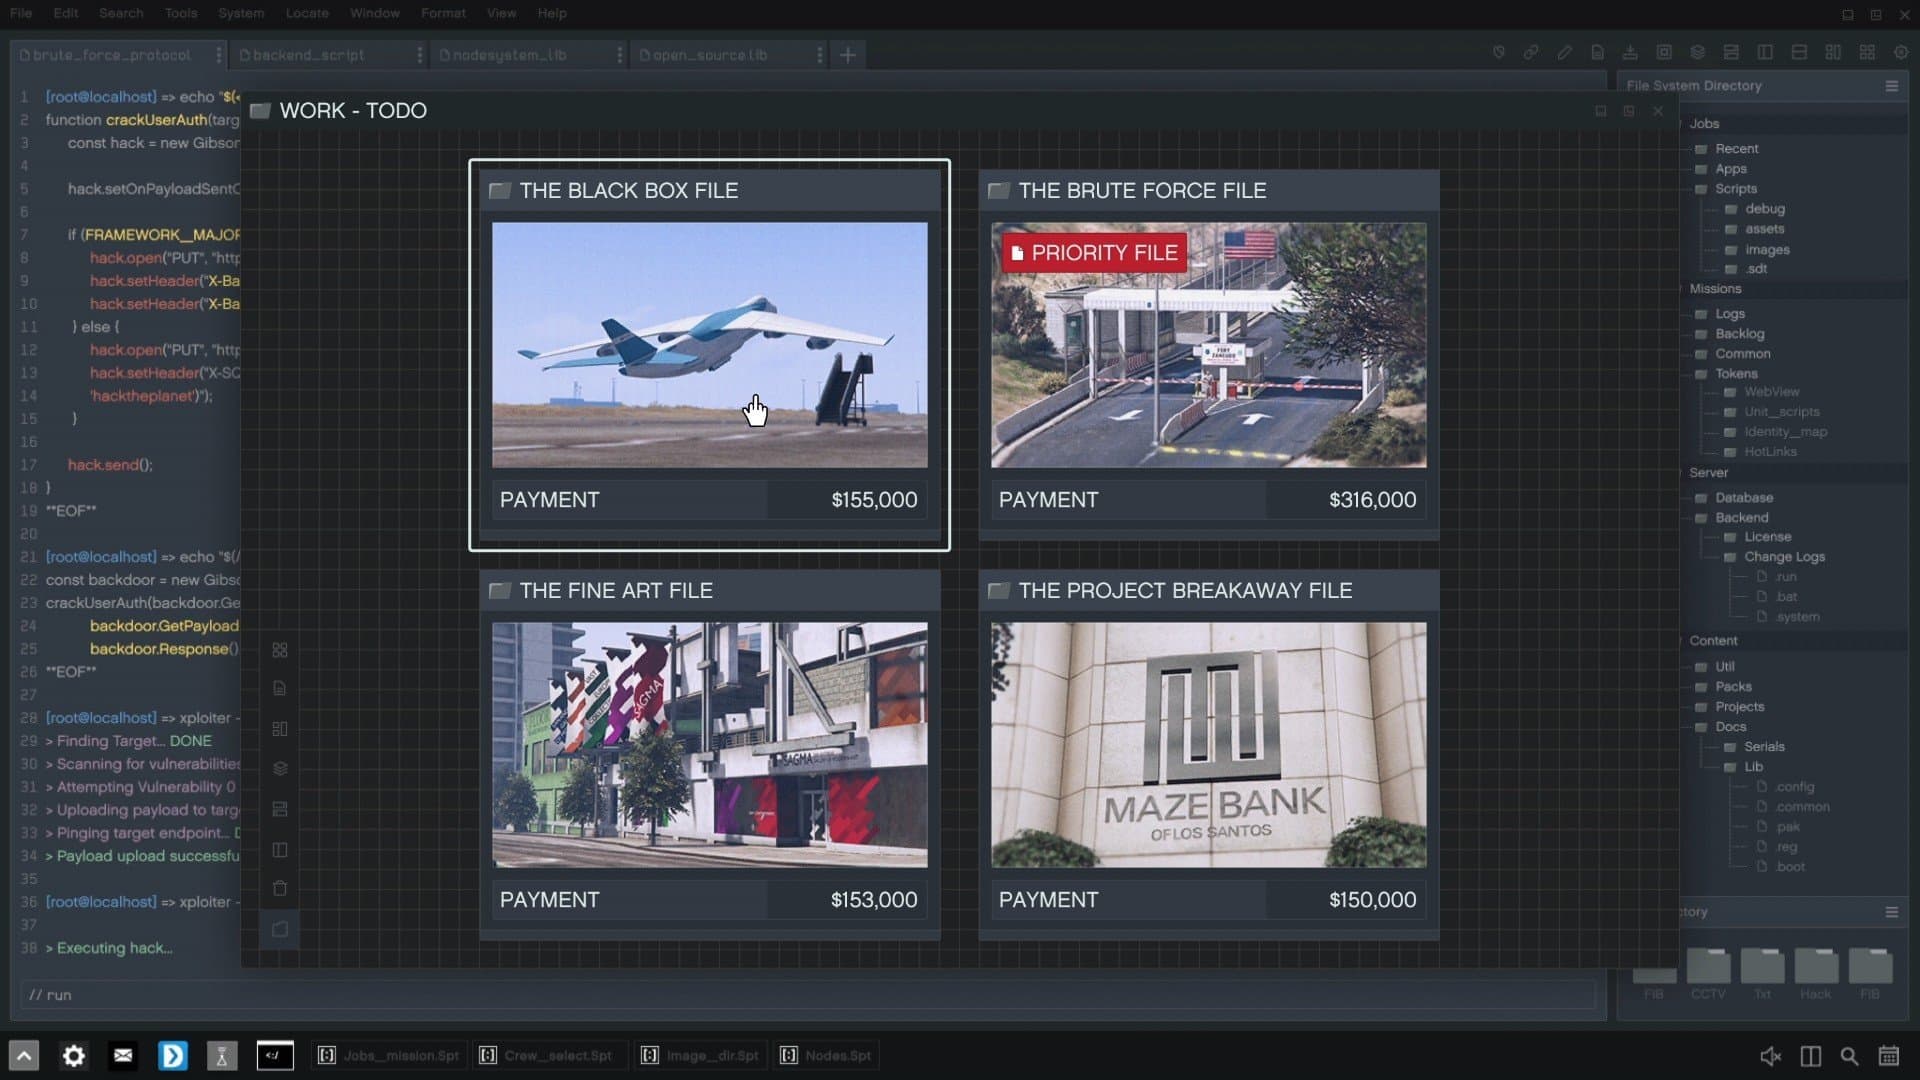
Task: Collapse the Content section header
Action: (x=1712, y=641)
